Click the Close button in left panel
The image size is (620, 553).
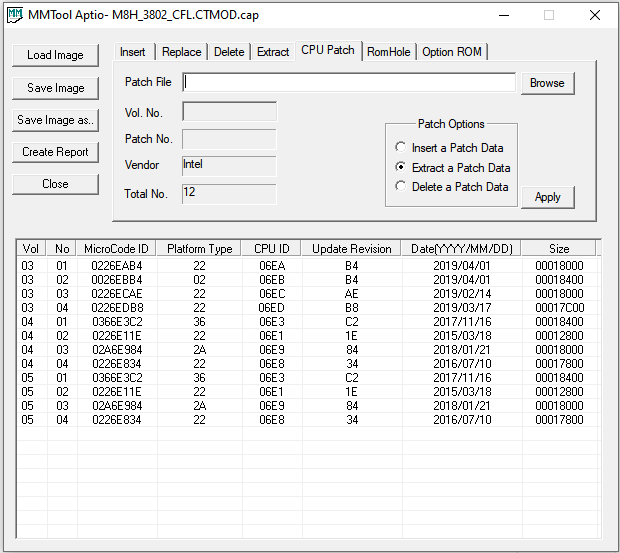click(x=55, y=184)
